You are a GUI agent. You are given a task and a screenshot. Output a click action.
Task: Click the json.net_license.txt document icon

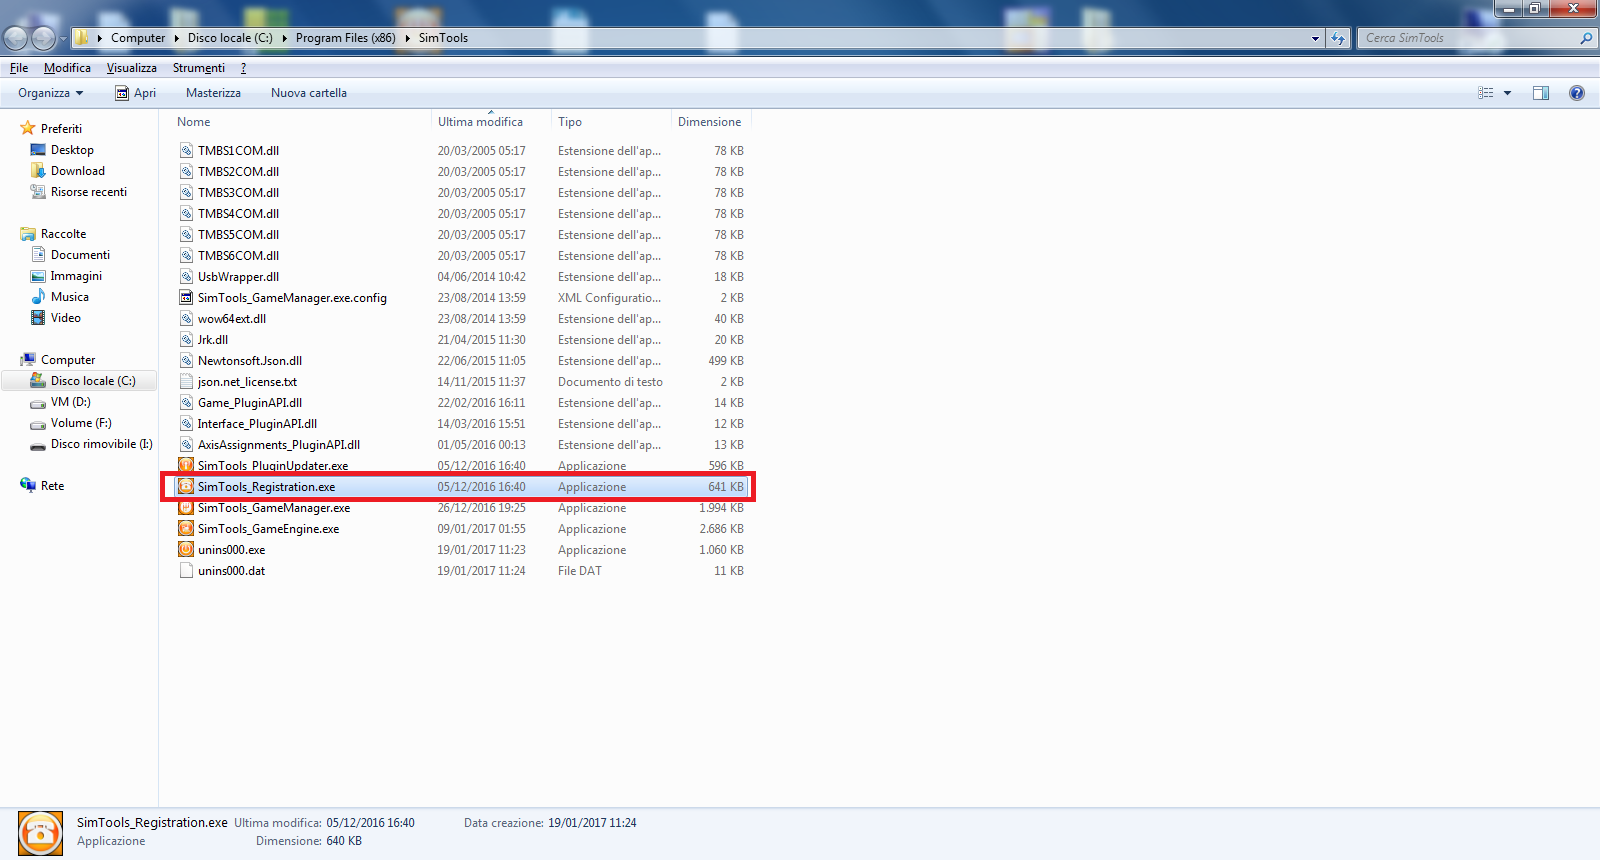tap(186, 382)
